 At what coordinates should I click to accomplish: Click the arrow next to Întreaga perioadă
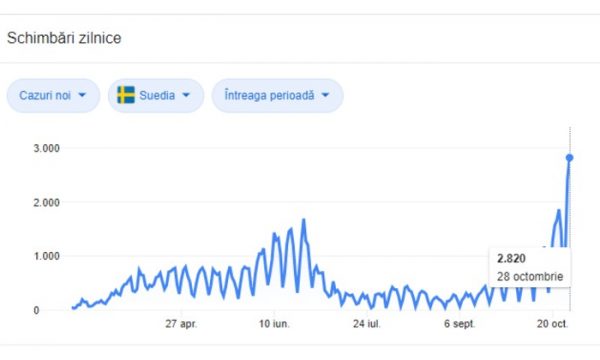pos(325,95)
